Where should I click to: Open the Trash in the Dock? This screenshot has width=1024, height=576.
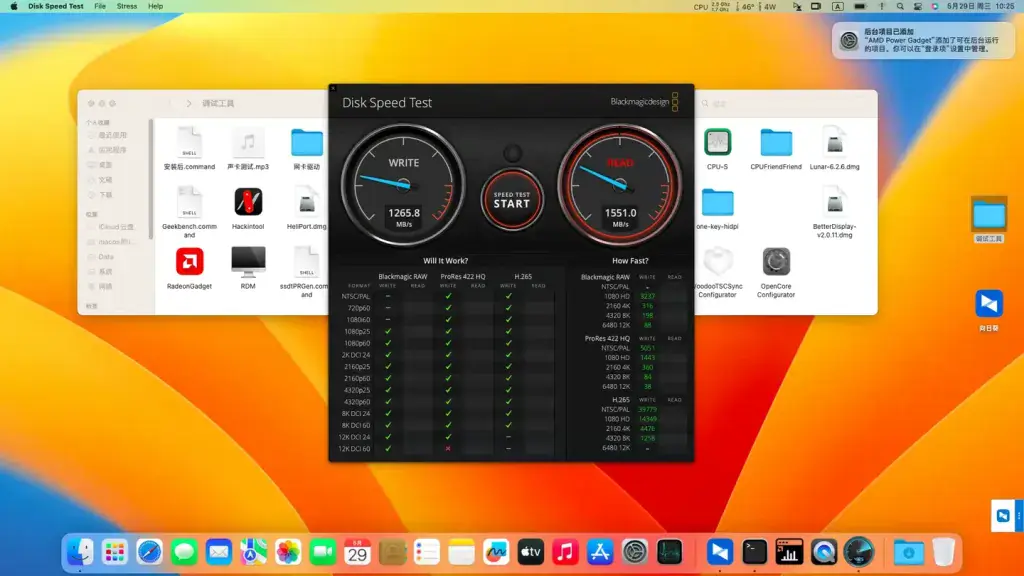[943, 552]
